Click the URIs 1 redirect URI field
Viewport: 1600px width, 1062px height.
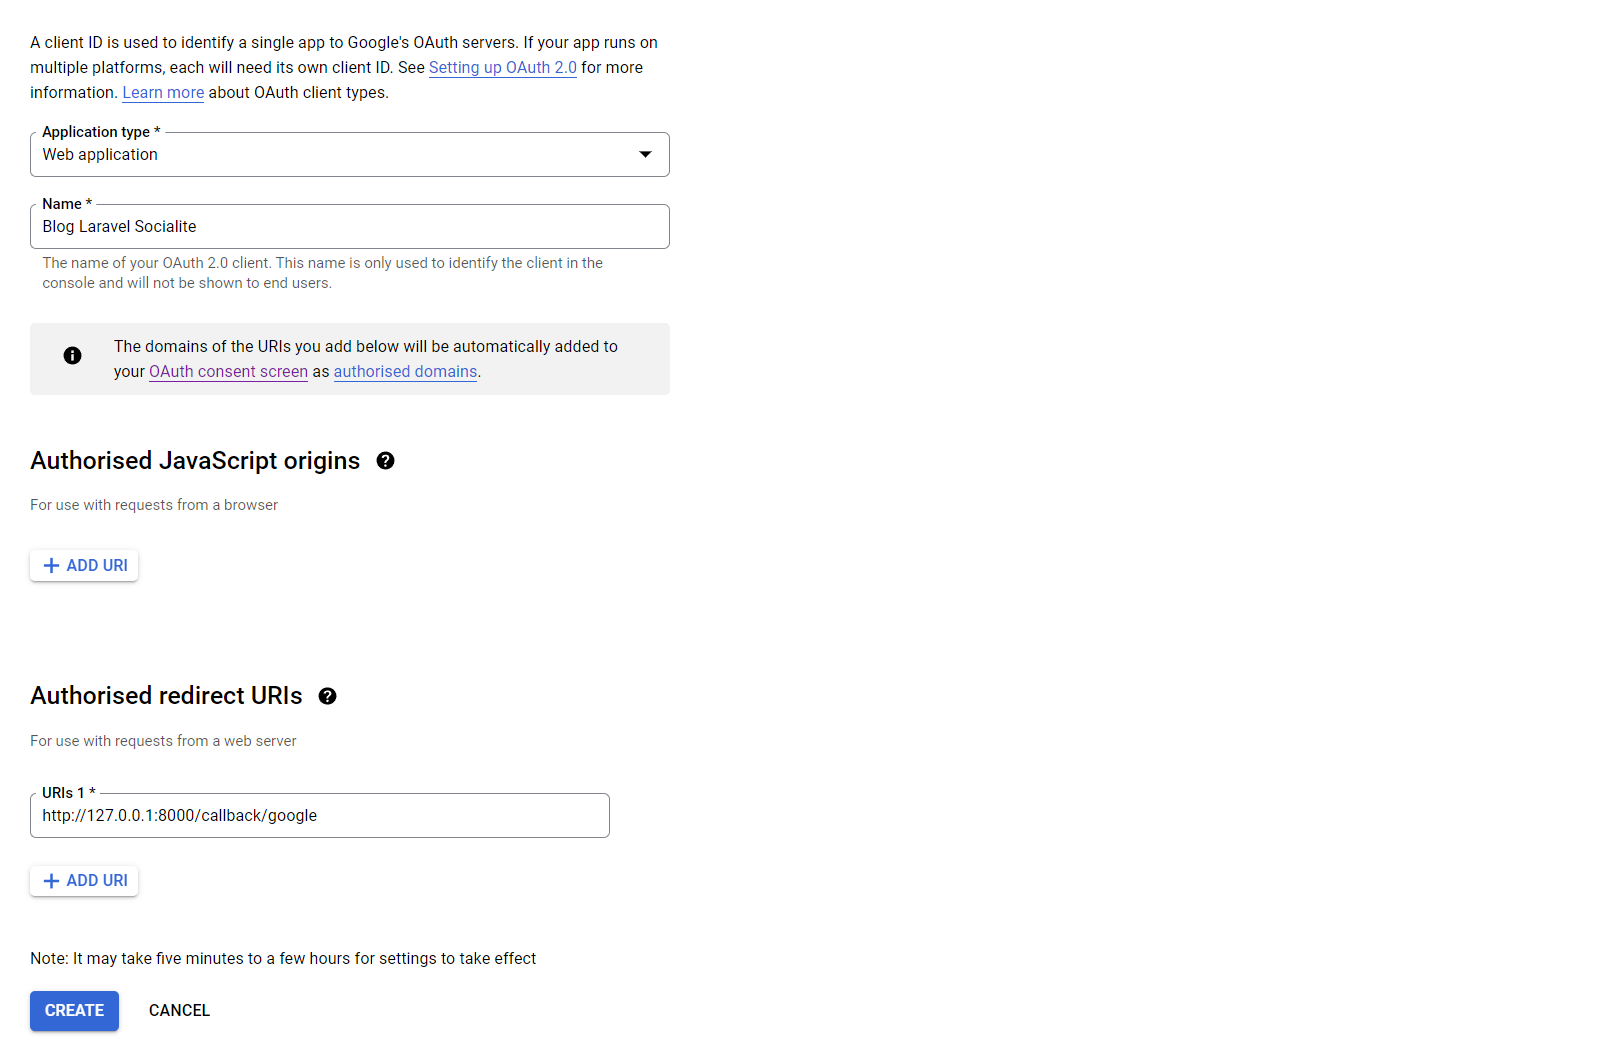pos(320,816)
